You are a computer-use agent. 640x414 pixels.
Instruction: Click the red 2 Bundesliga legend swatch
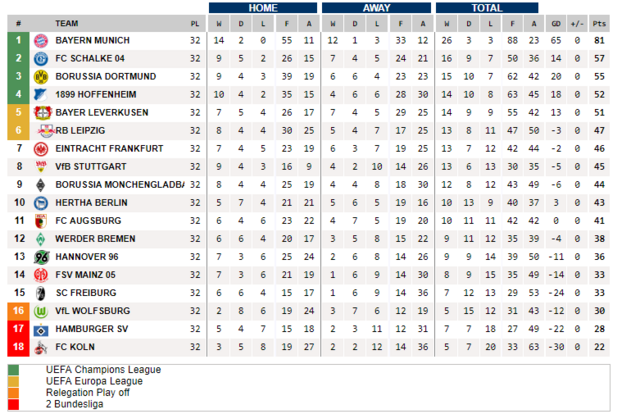click(13, 404)
